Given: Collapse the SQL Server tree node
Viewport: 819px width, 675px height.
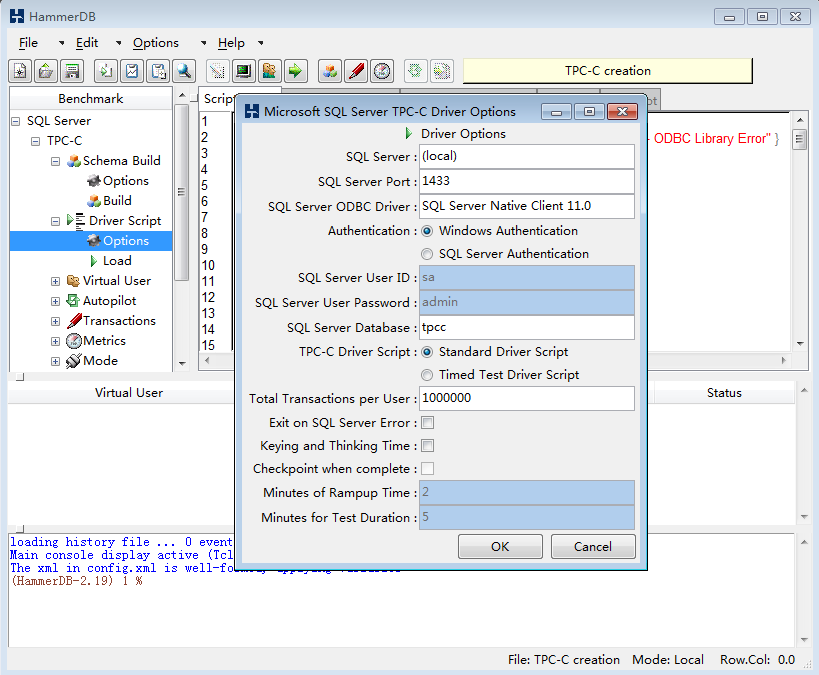Looking at the screenshot, I should [16, 121].
